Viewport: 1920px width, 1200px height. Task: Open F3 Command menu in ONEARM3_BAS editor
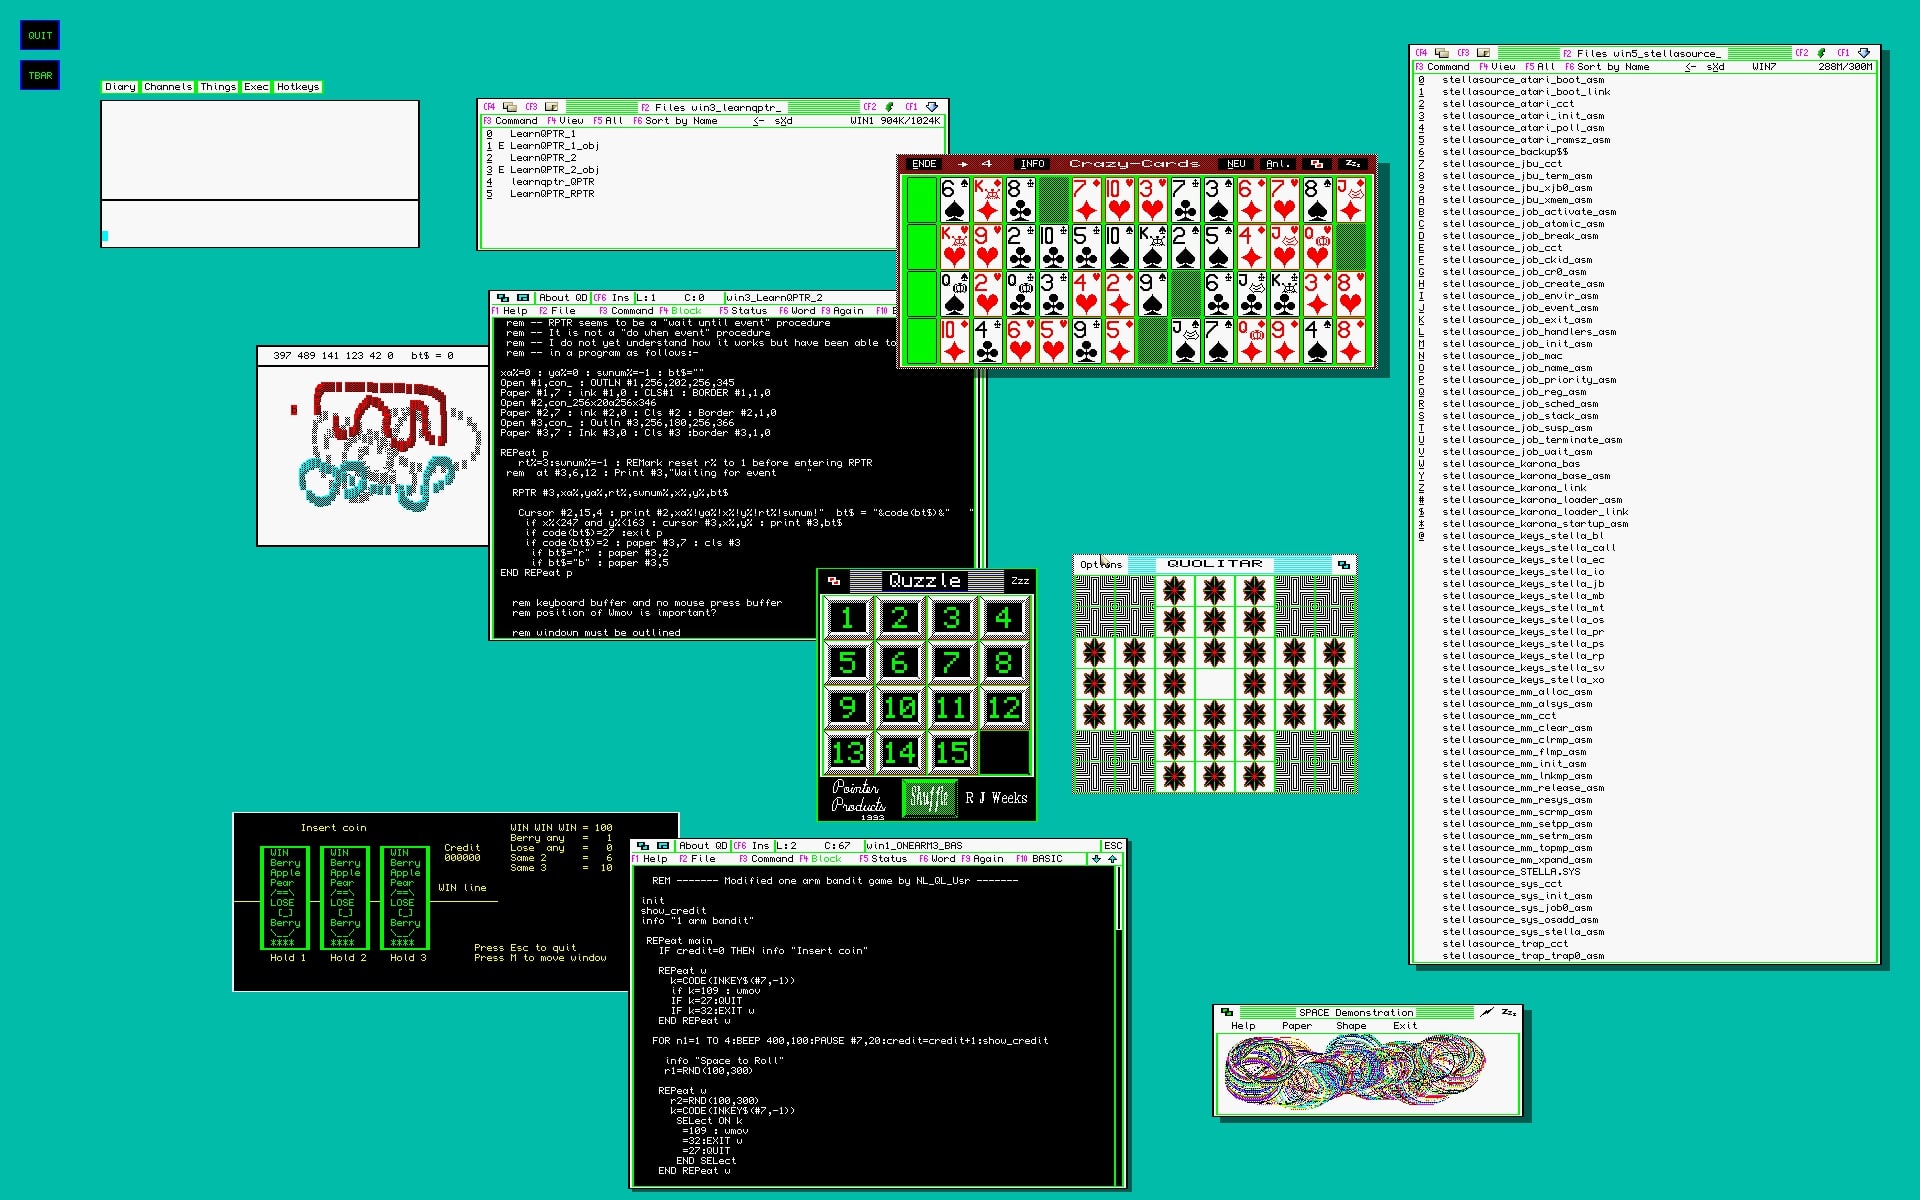coord(766,859)
